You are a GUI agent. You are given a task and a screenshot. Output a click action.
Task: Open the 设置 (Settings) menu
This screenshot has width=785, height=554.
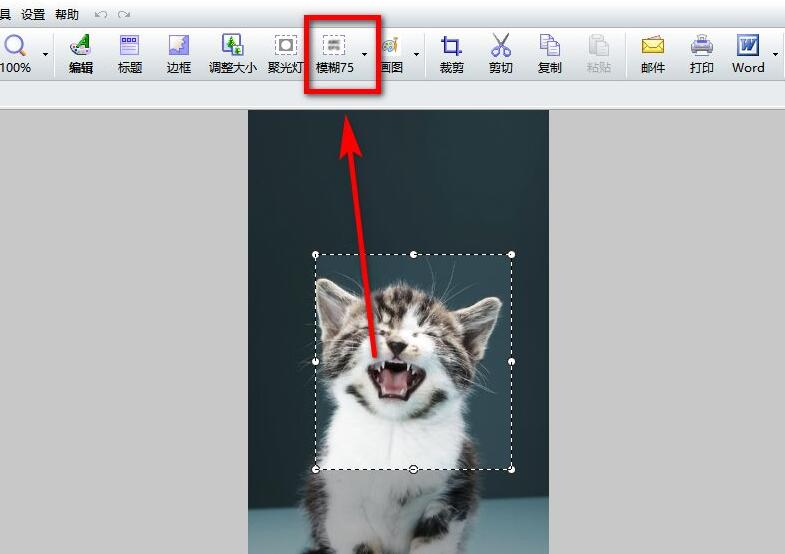[33, 15]
